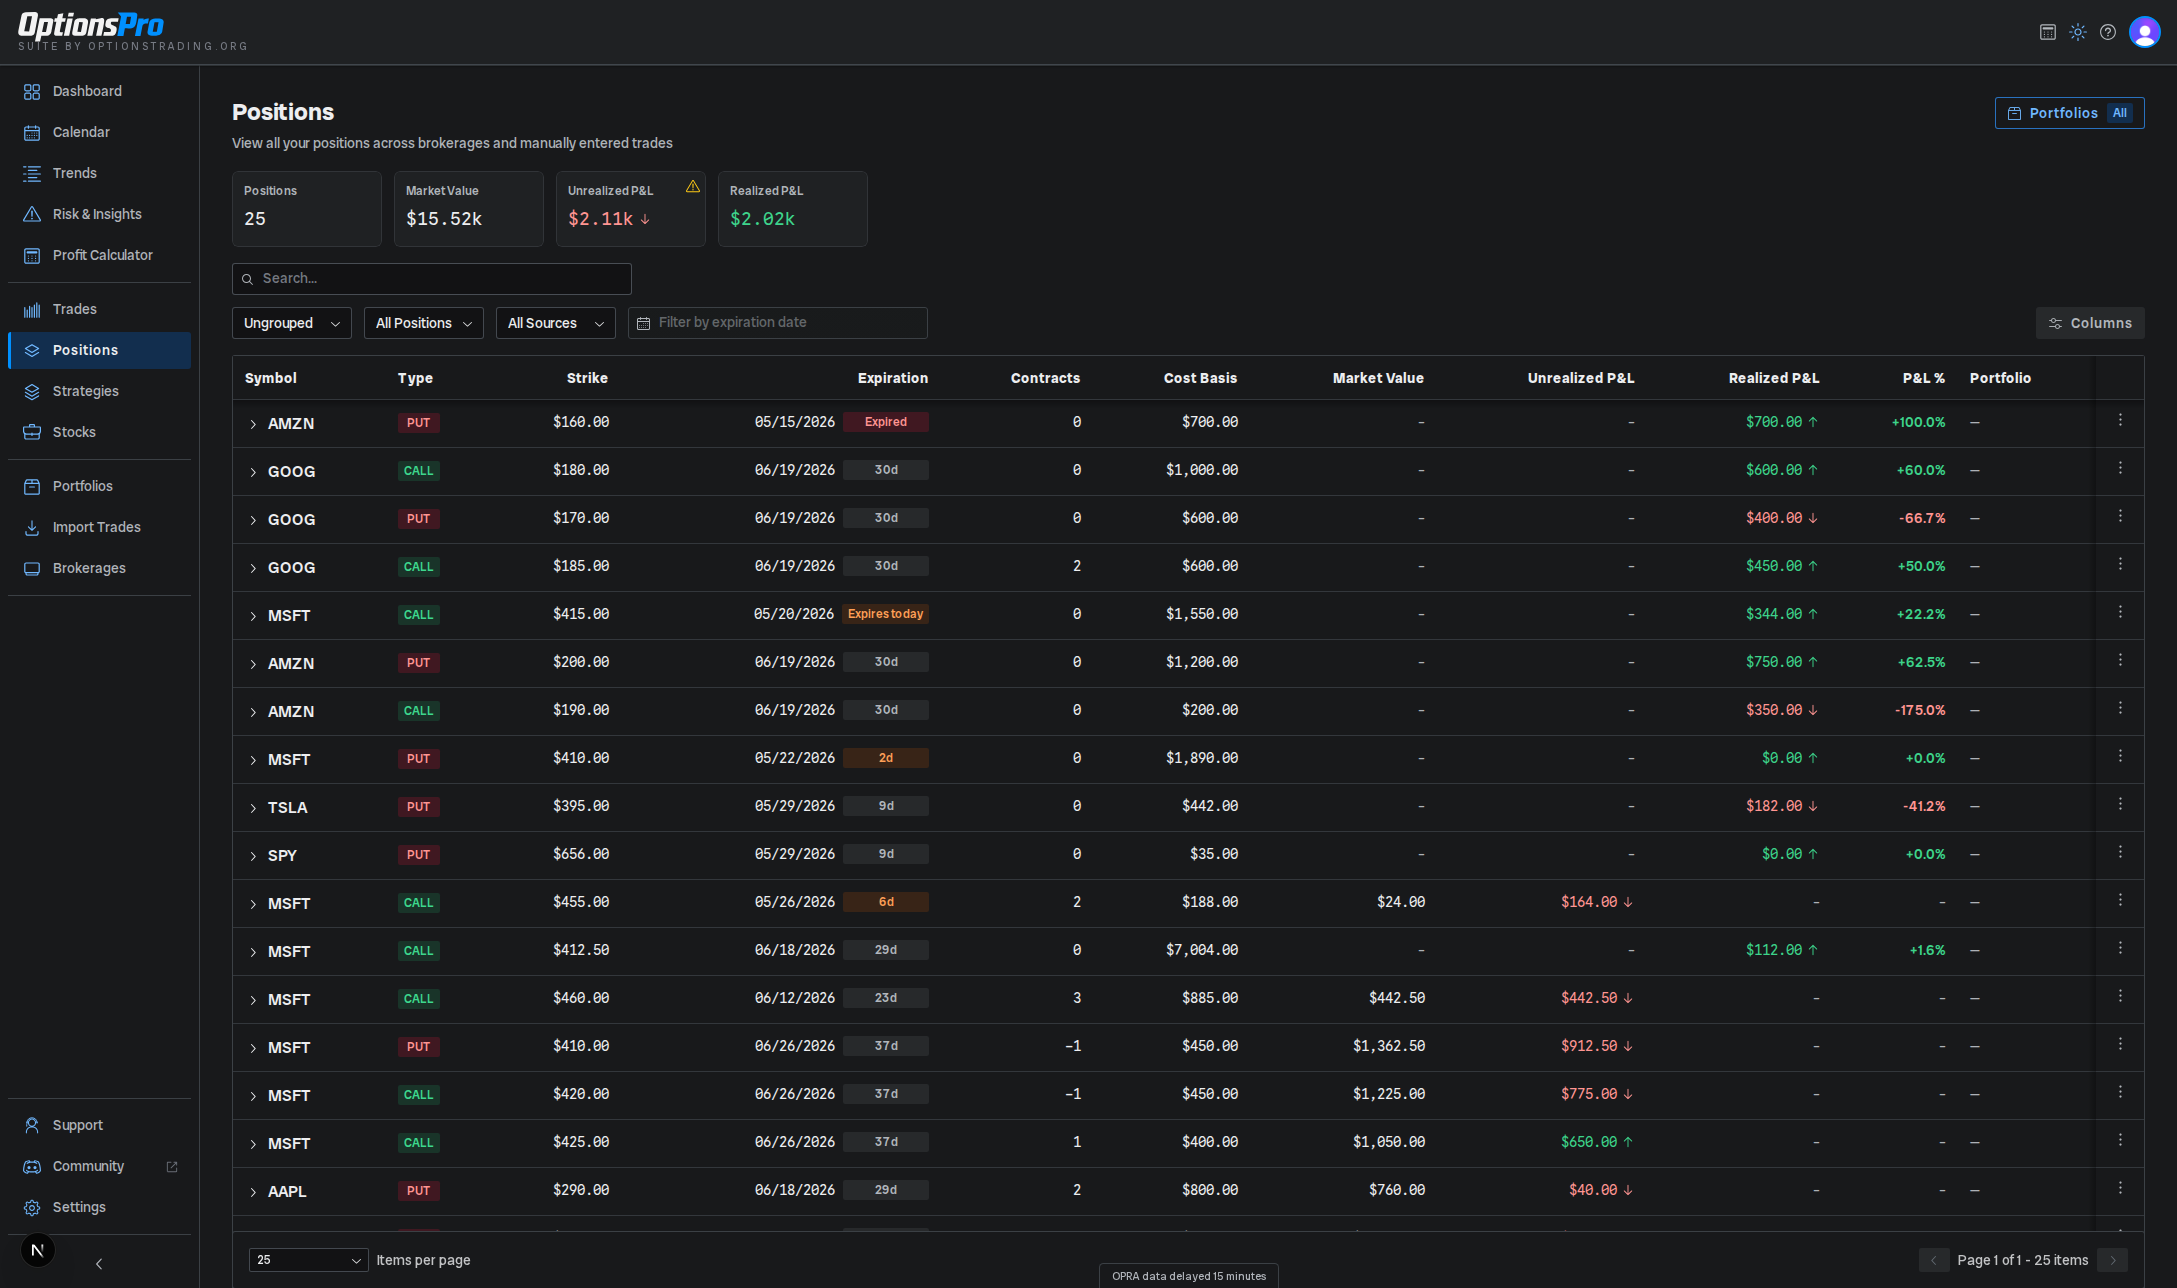Open row actions menu for AMZN $160.00 put

(2120, 421)
